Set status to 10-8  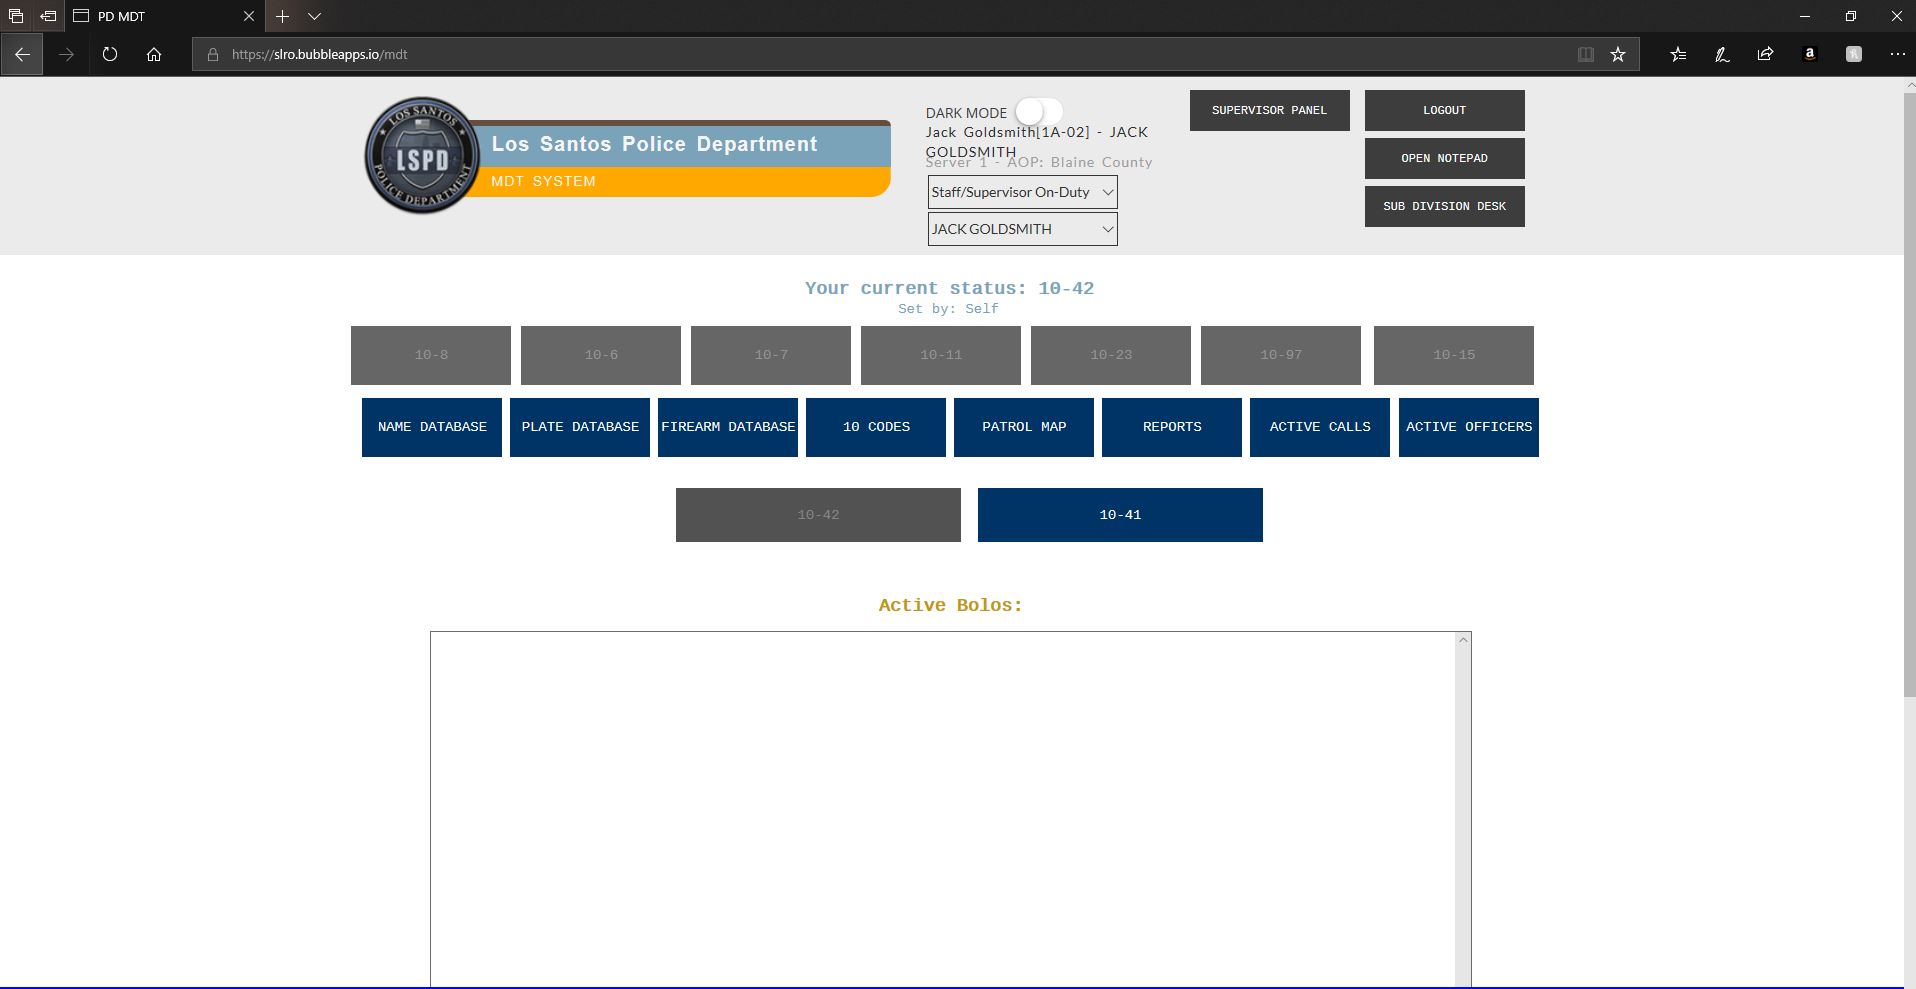pos(431,355)
